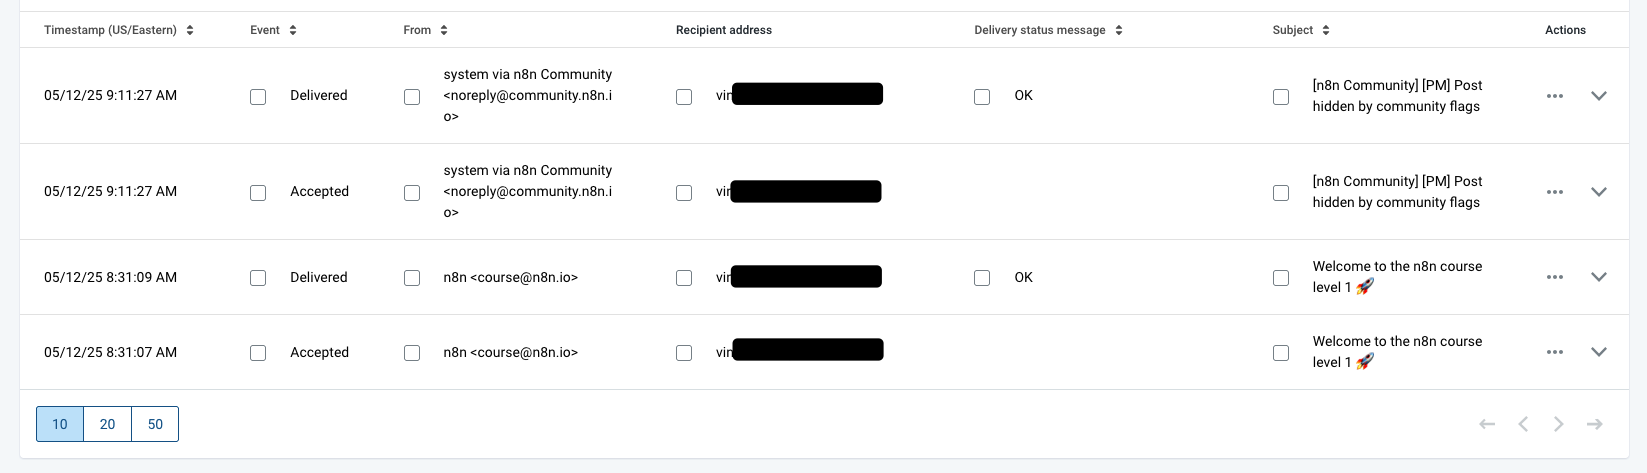Viewport: 1647px width, 473px height.
Task: Open actions menu for 8:31:07 AM row
Action: [1555, 352]
